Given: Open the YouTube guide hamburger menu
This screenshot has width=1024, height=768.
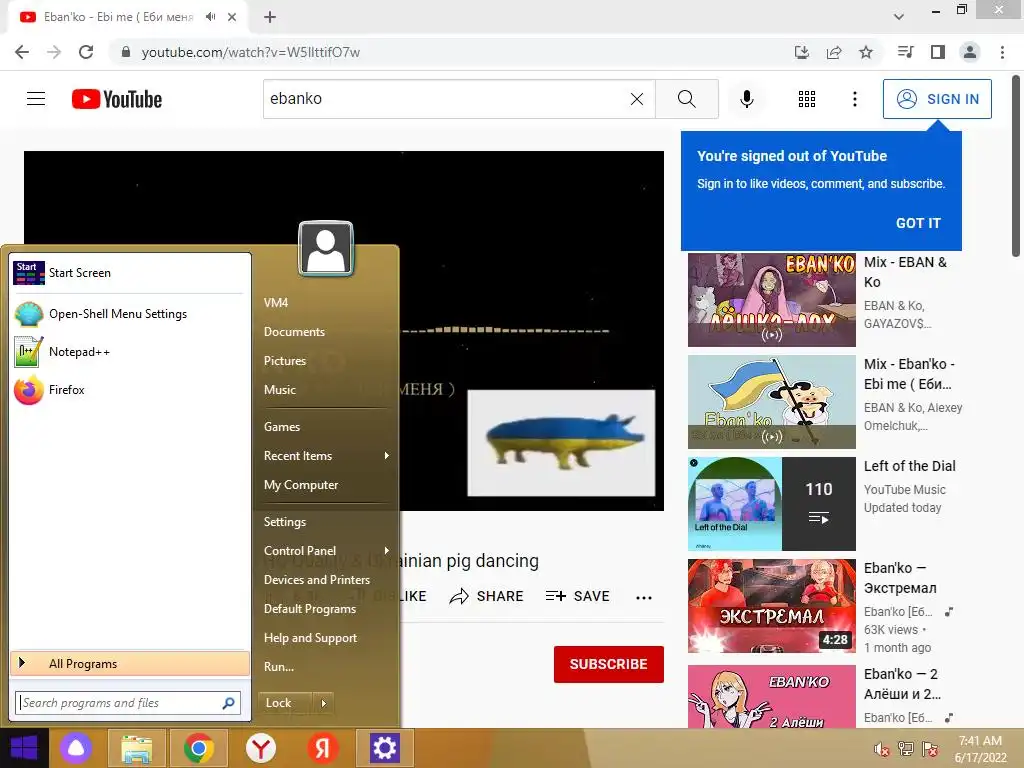Looking at the screenshot, I should [36, 99].
